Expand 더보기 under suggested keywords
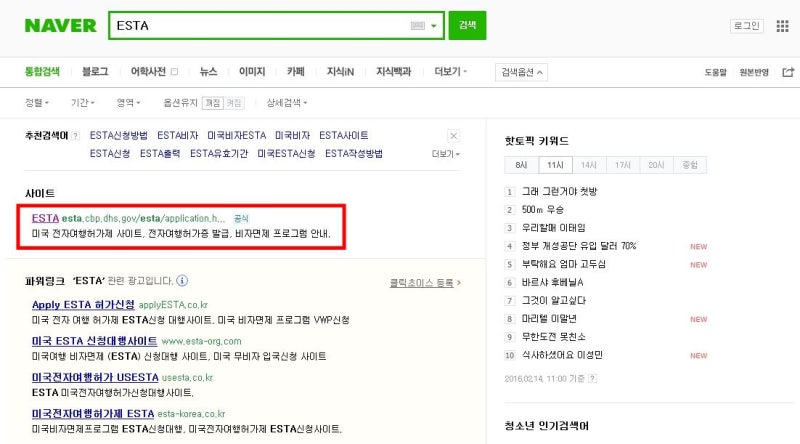This screenshot has height=444, width=800. tap(445, 154)
